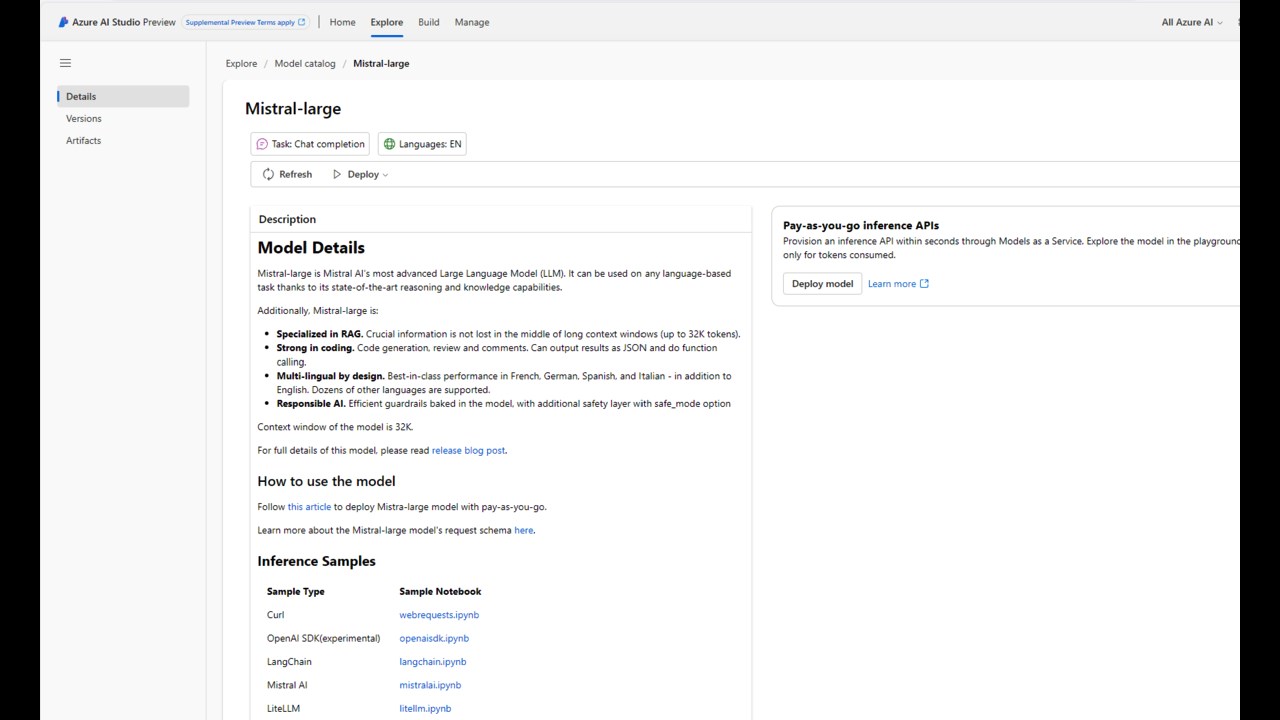Open the Supplemental Preview Terms external link

click(245, 22)
